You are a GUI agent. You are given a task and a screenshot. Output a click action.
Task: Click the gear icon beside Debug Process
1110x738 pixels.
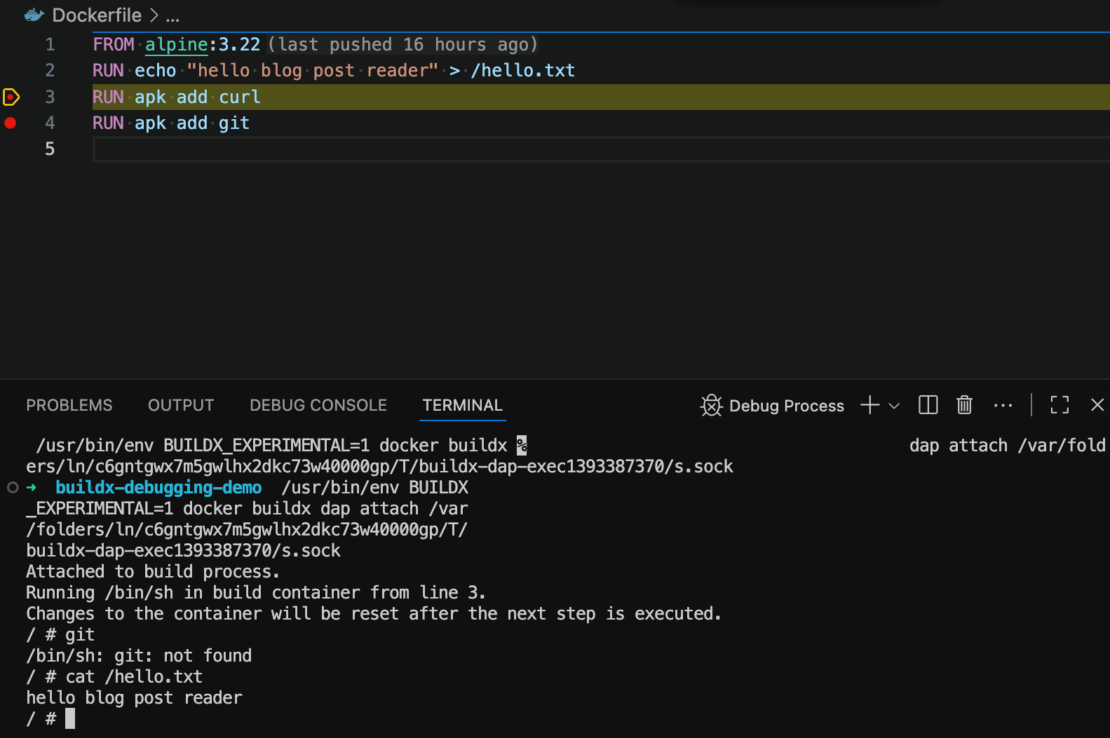711,405
